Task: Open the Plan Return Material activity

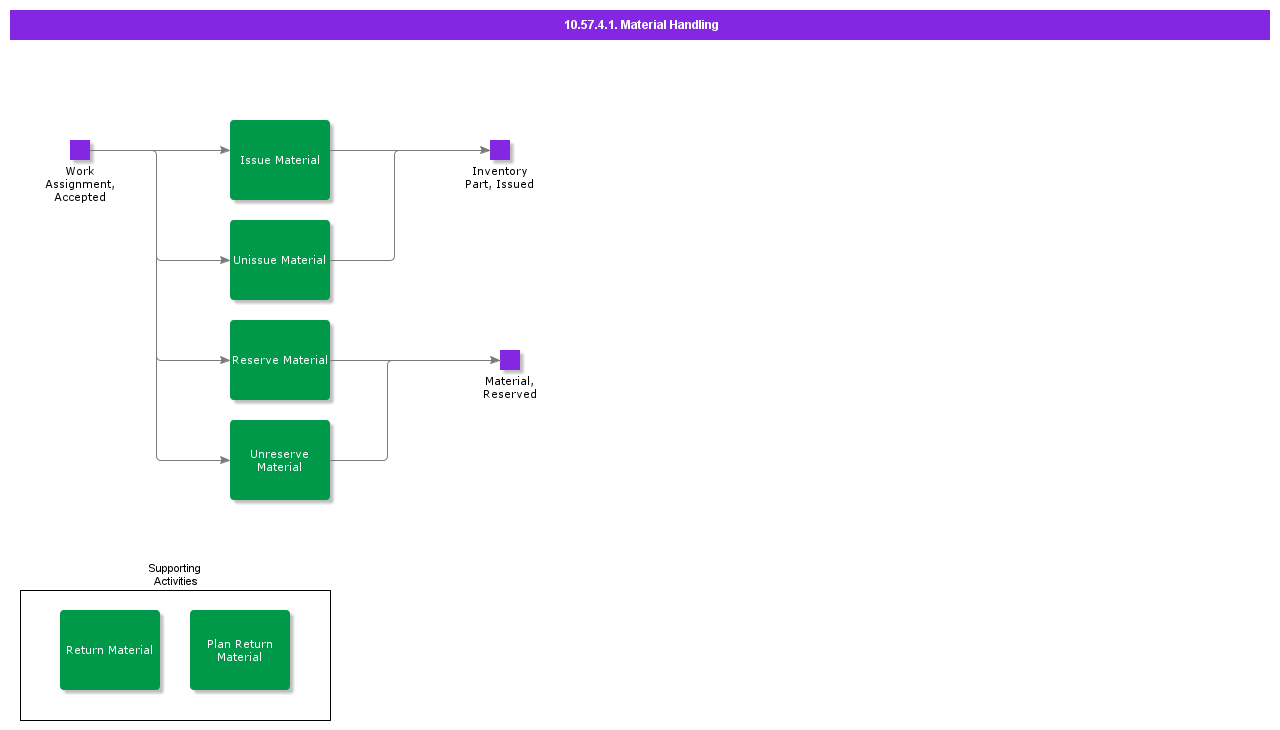Action: pos(240,650)
